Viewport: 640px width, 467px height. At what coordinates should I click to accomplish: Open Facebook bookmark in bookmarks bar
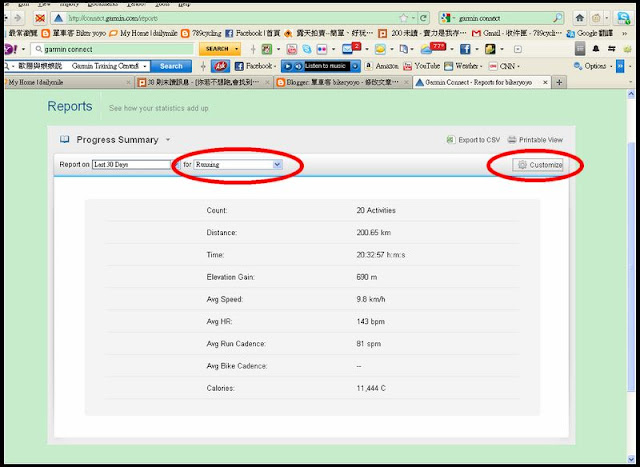point(252,33)
